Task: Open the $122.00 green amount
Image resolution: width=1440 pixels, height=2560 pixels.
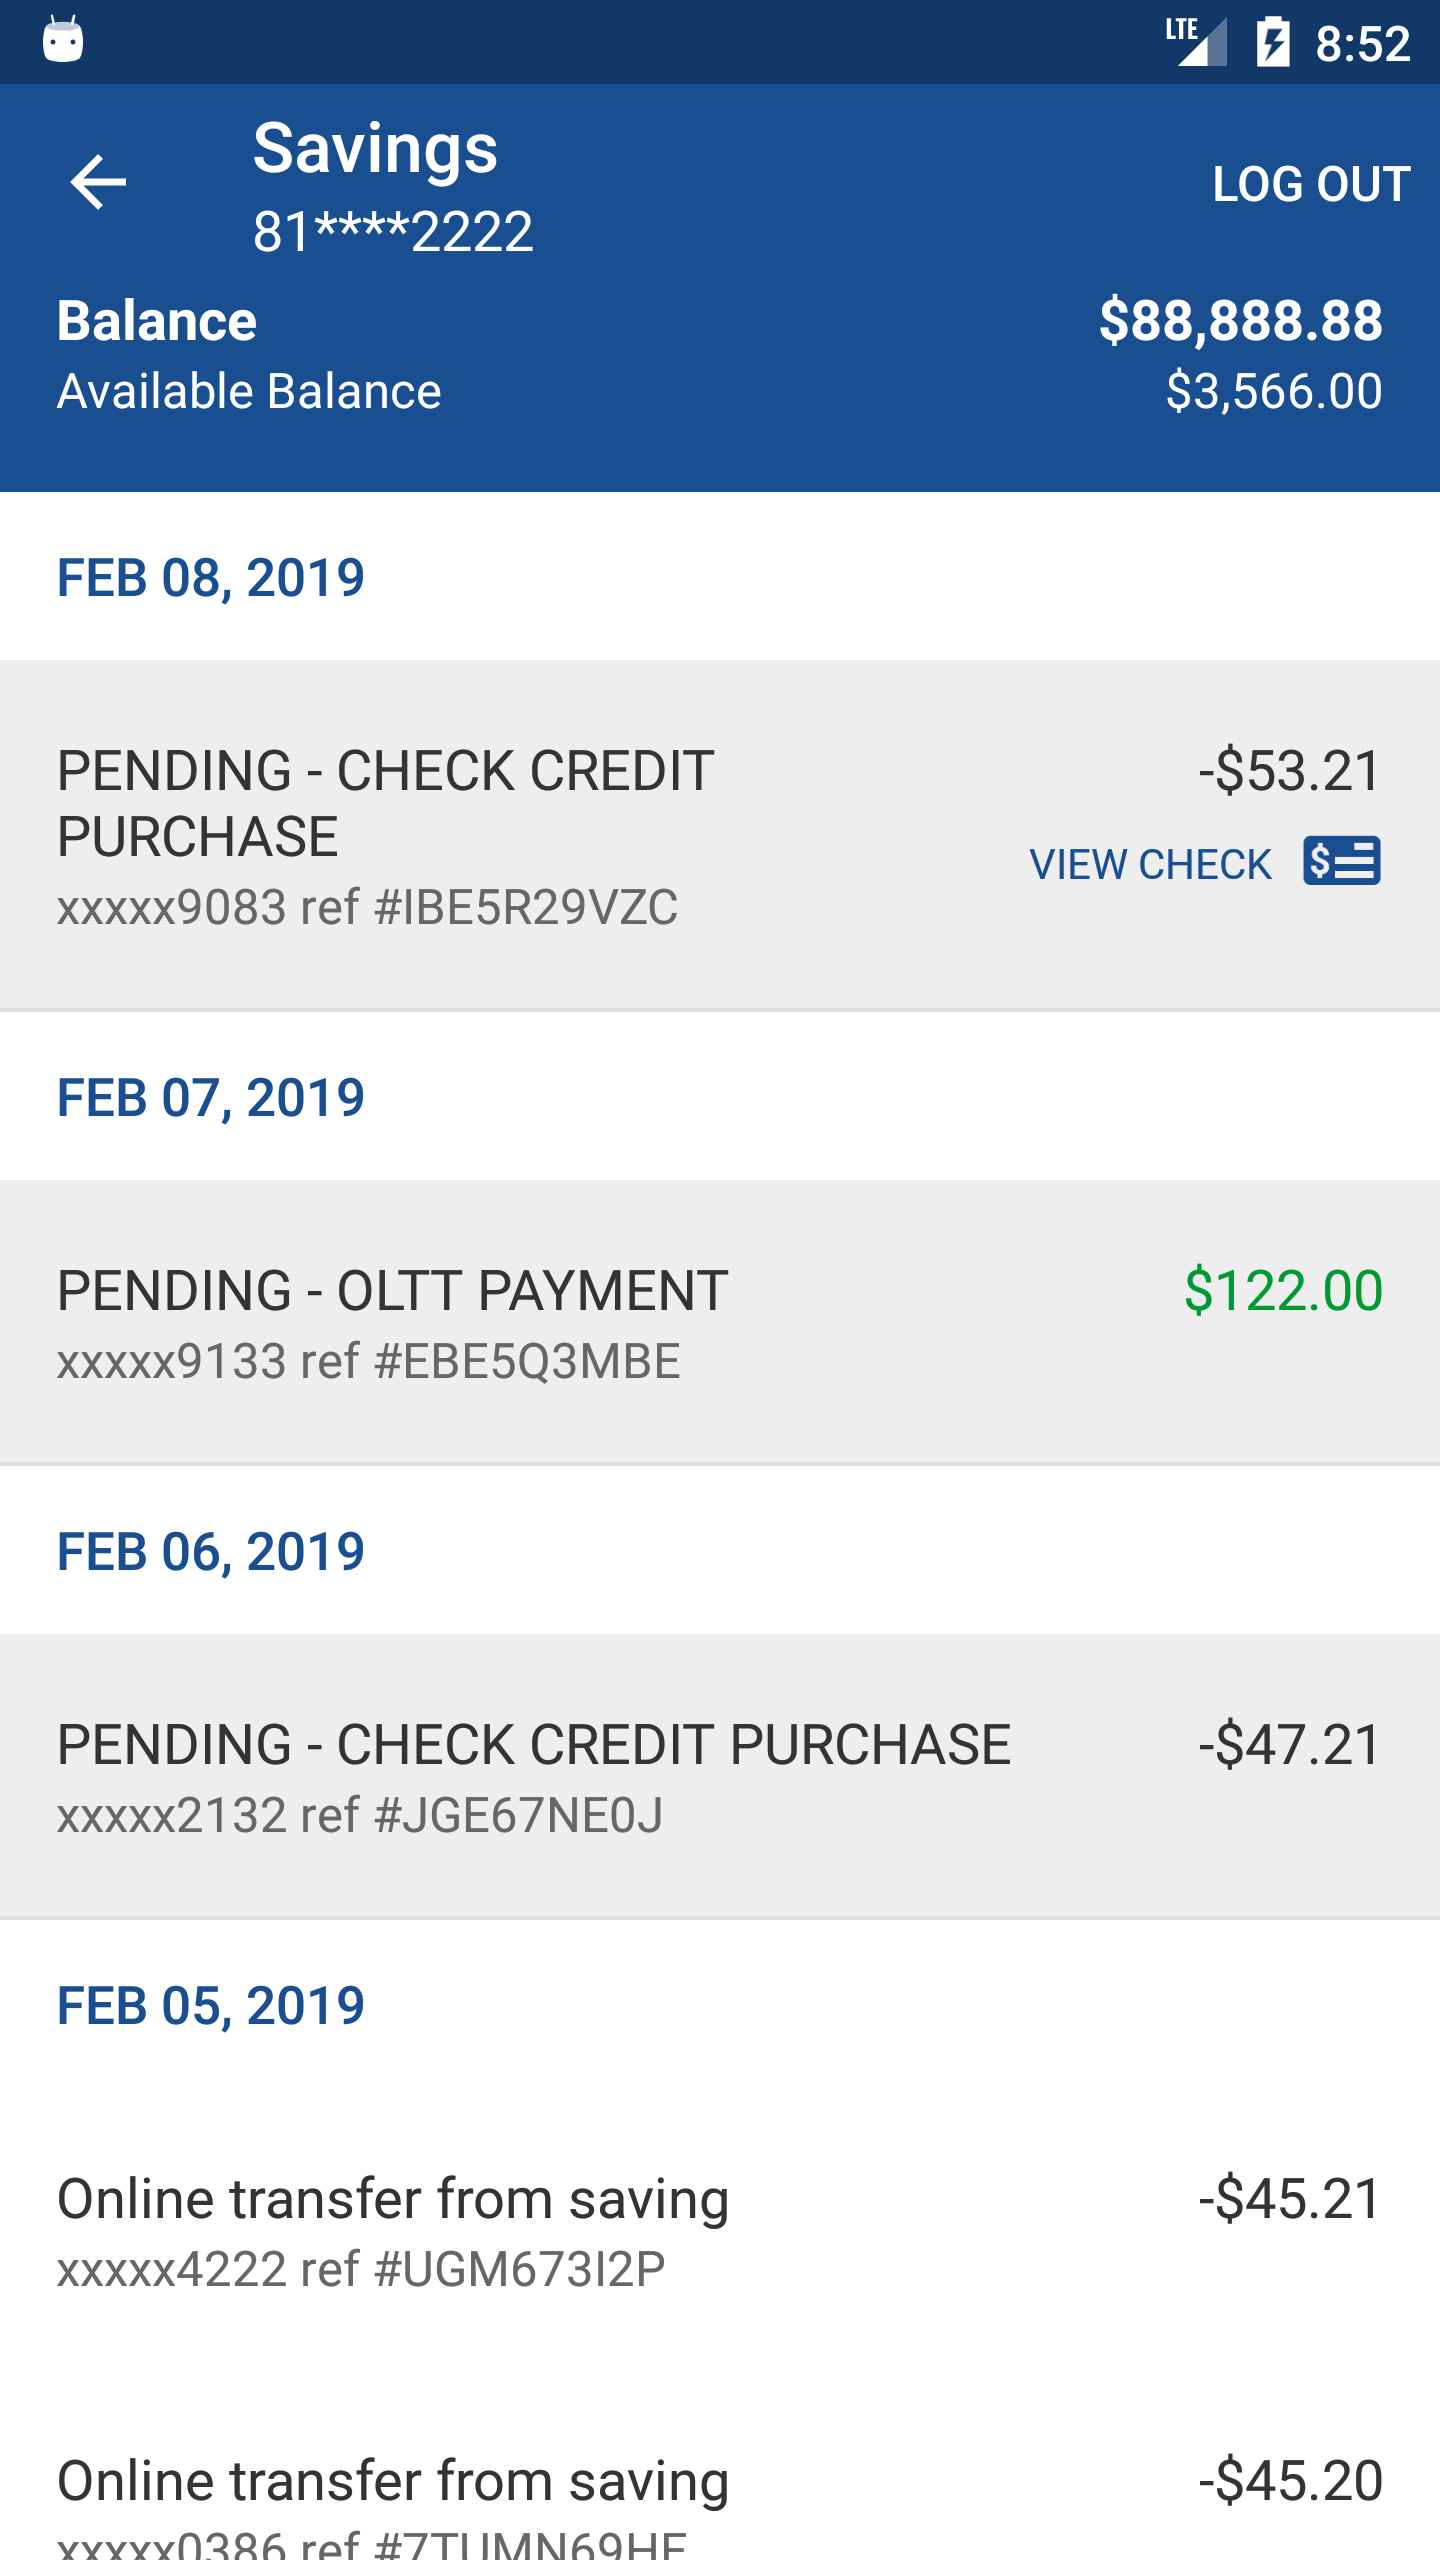Action: tap(1283, 1290)
